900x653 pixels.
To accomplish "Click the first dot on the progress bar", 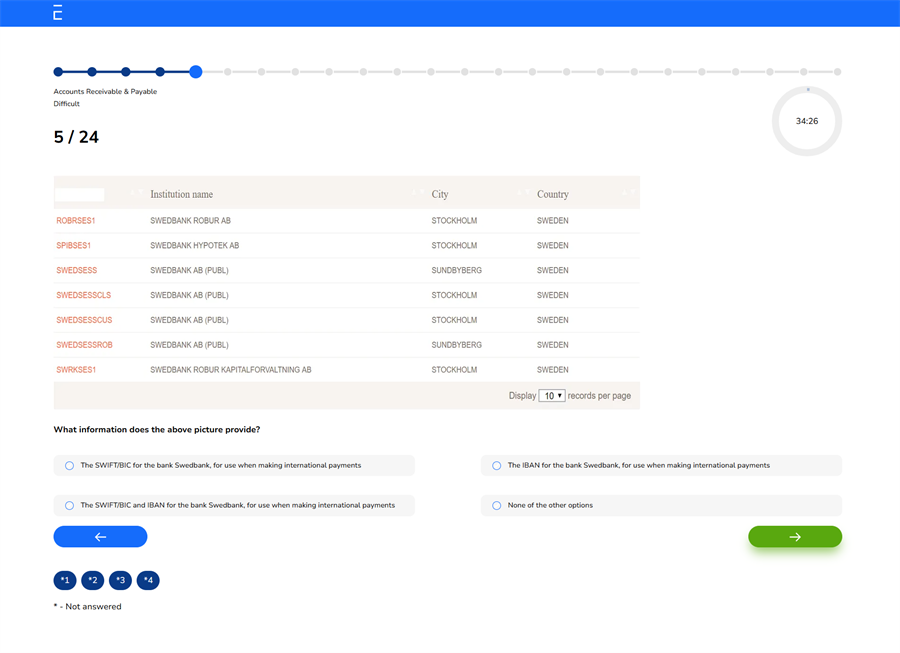I will click(57, 71).
